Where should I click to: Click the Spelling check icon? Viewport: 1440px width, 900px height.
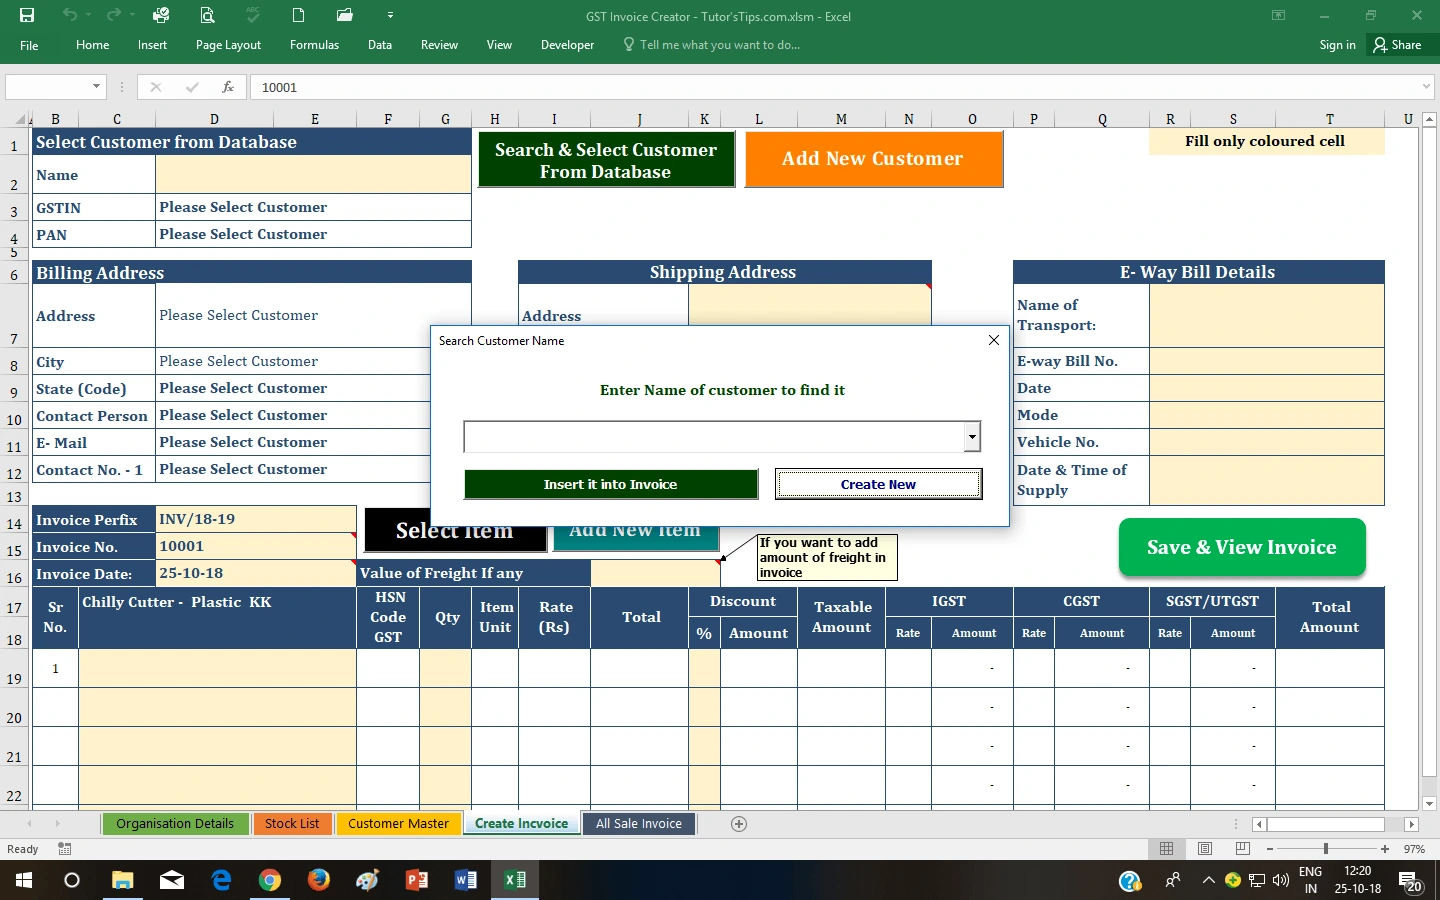(x=253, y=15)
